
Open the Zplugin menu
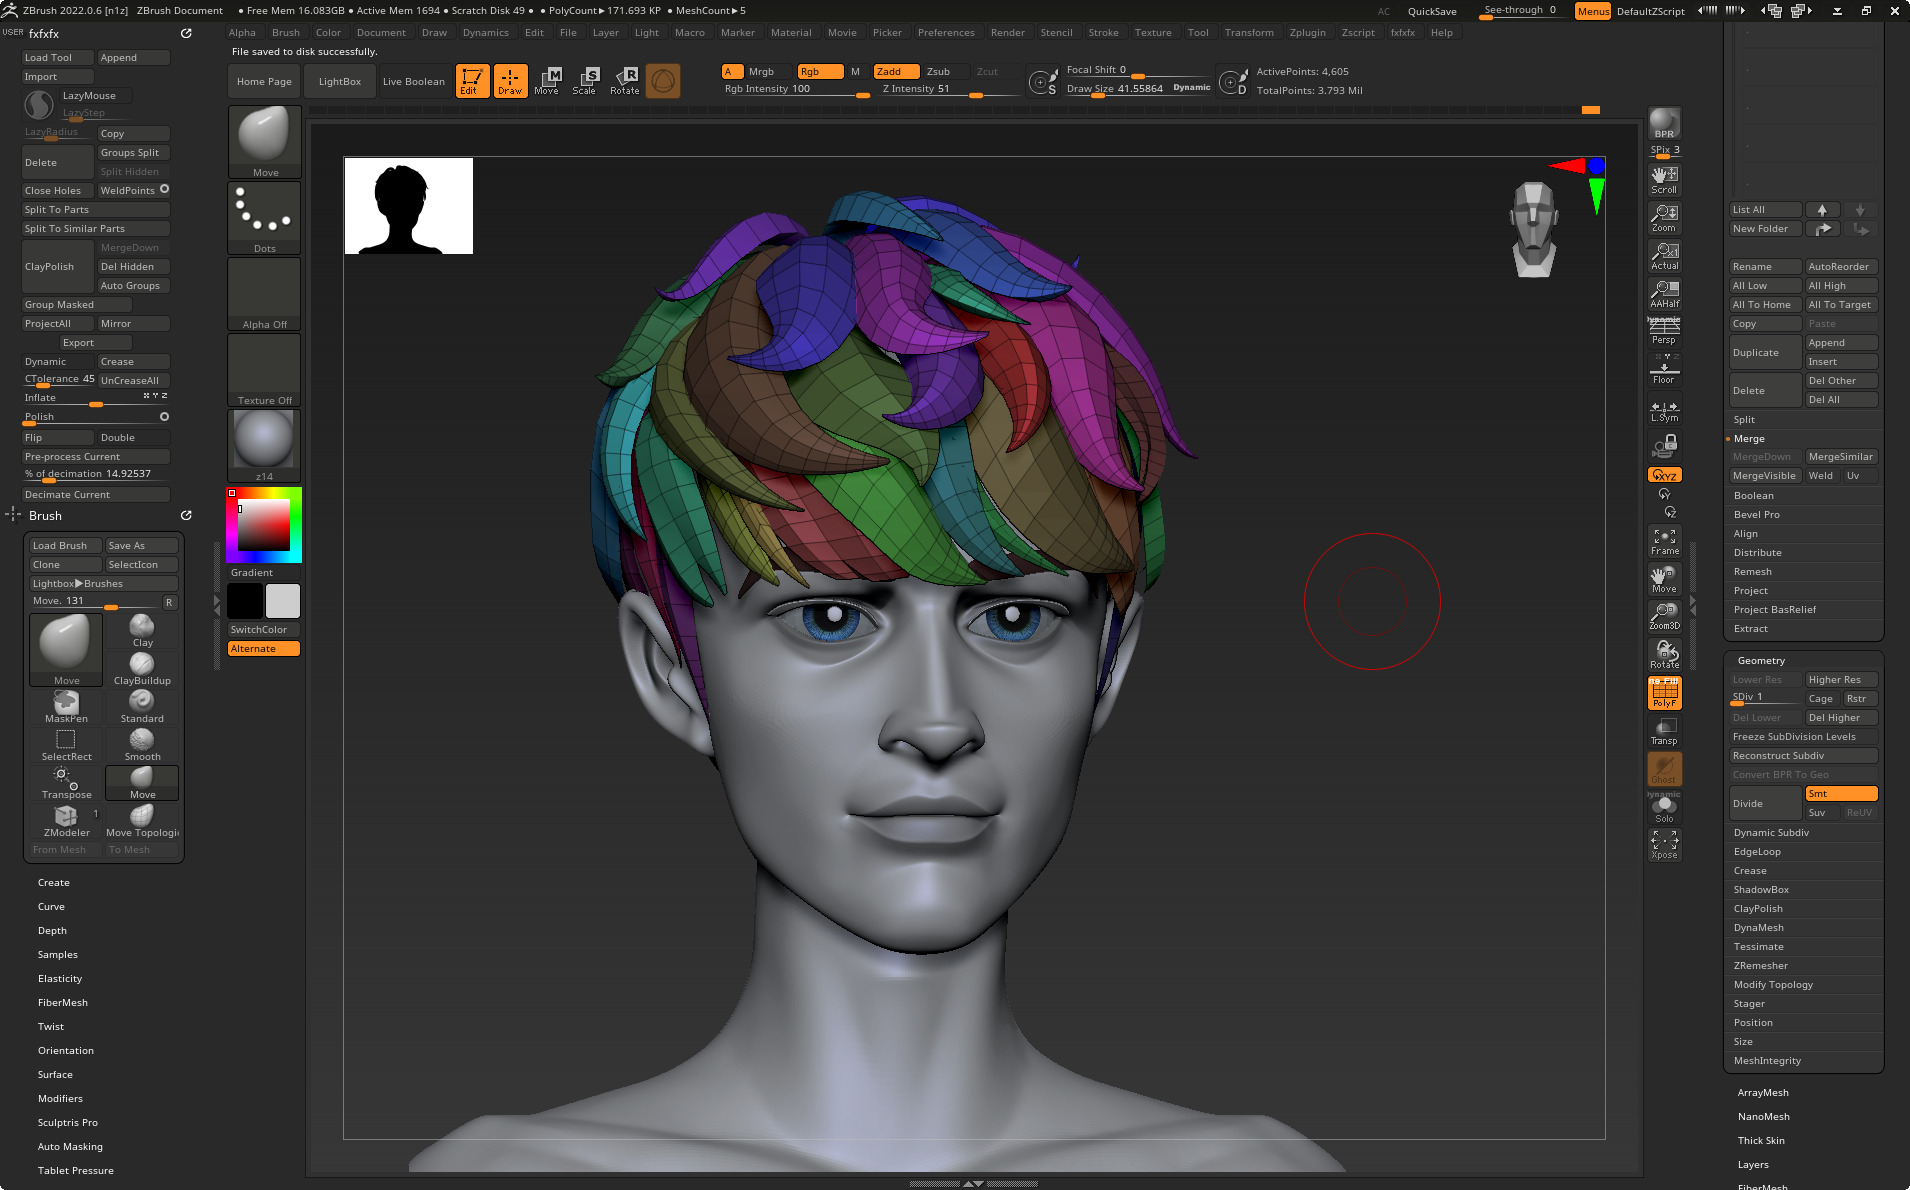1307,32
